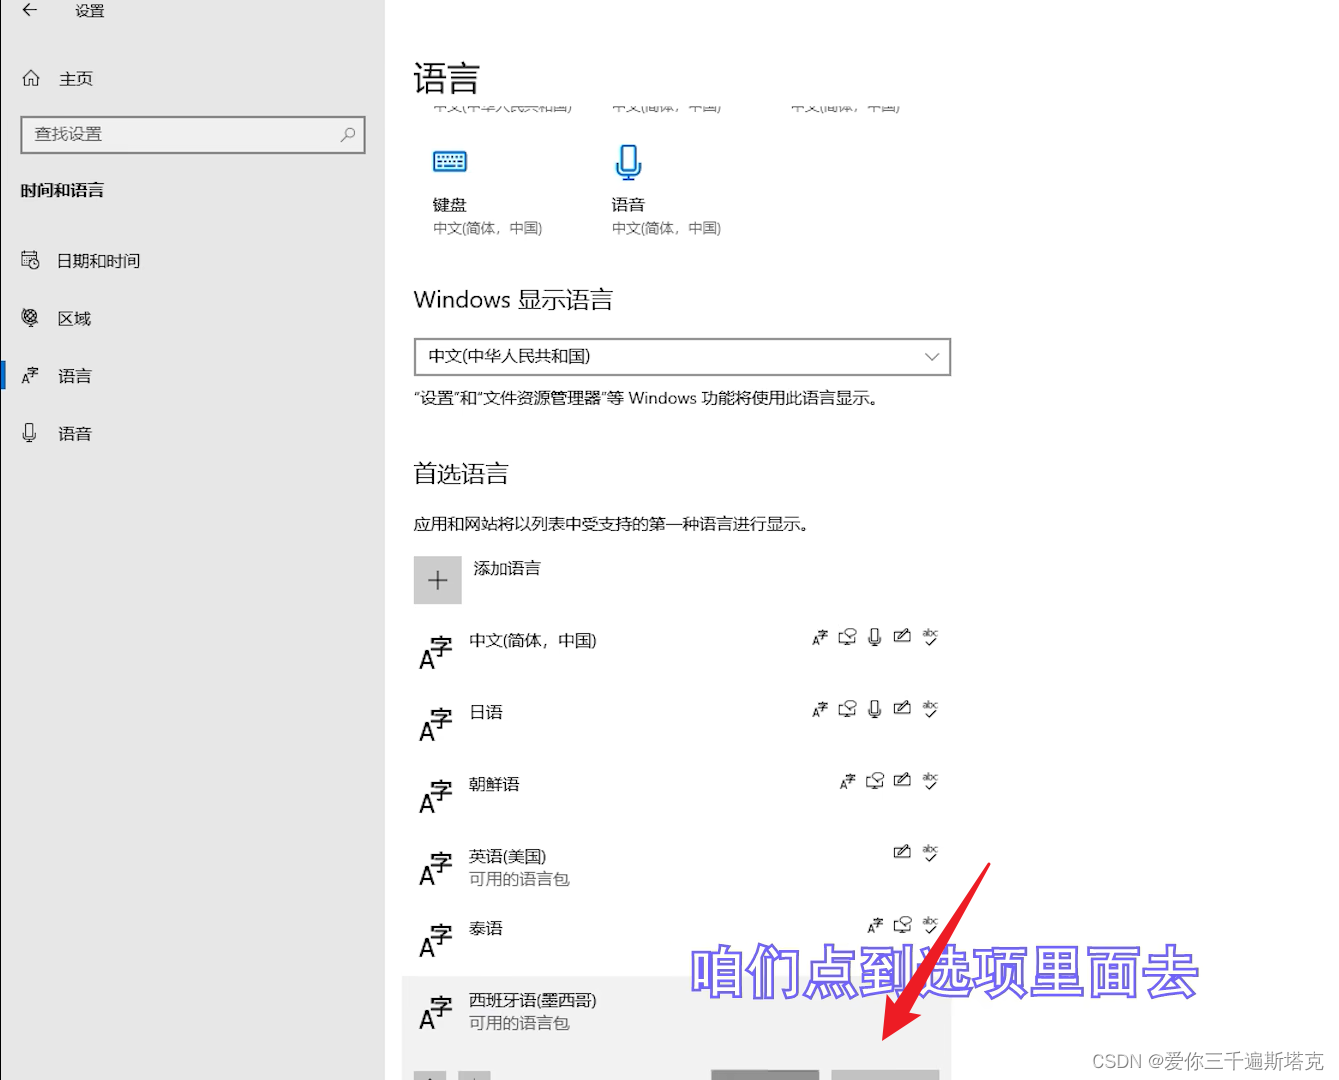
Task: Open the 语音 microphone tile in the main pane
Action: pos(666,192)
